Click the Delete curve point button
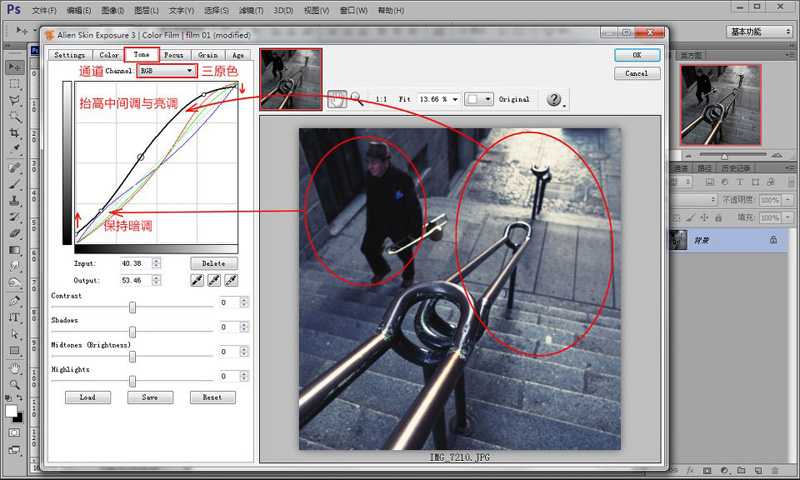 214,263
